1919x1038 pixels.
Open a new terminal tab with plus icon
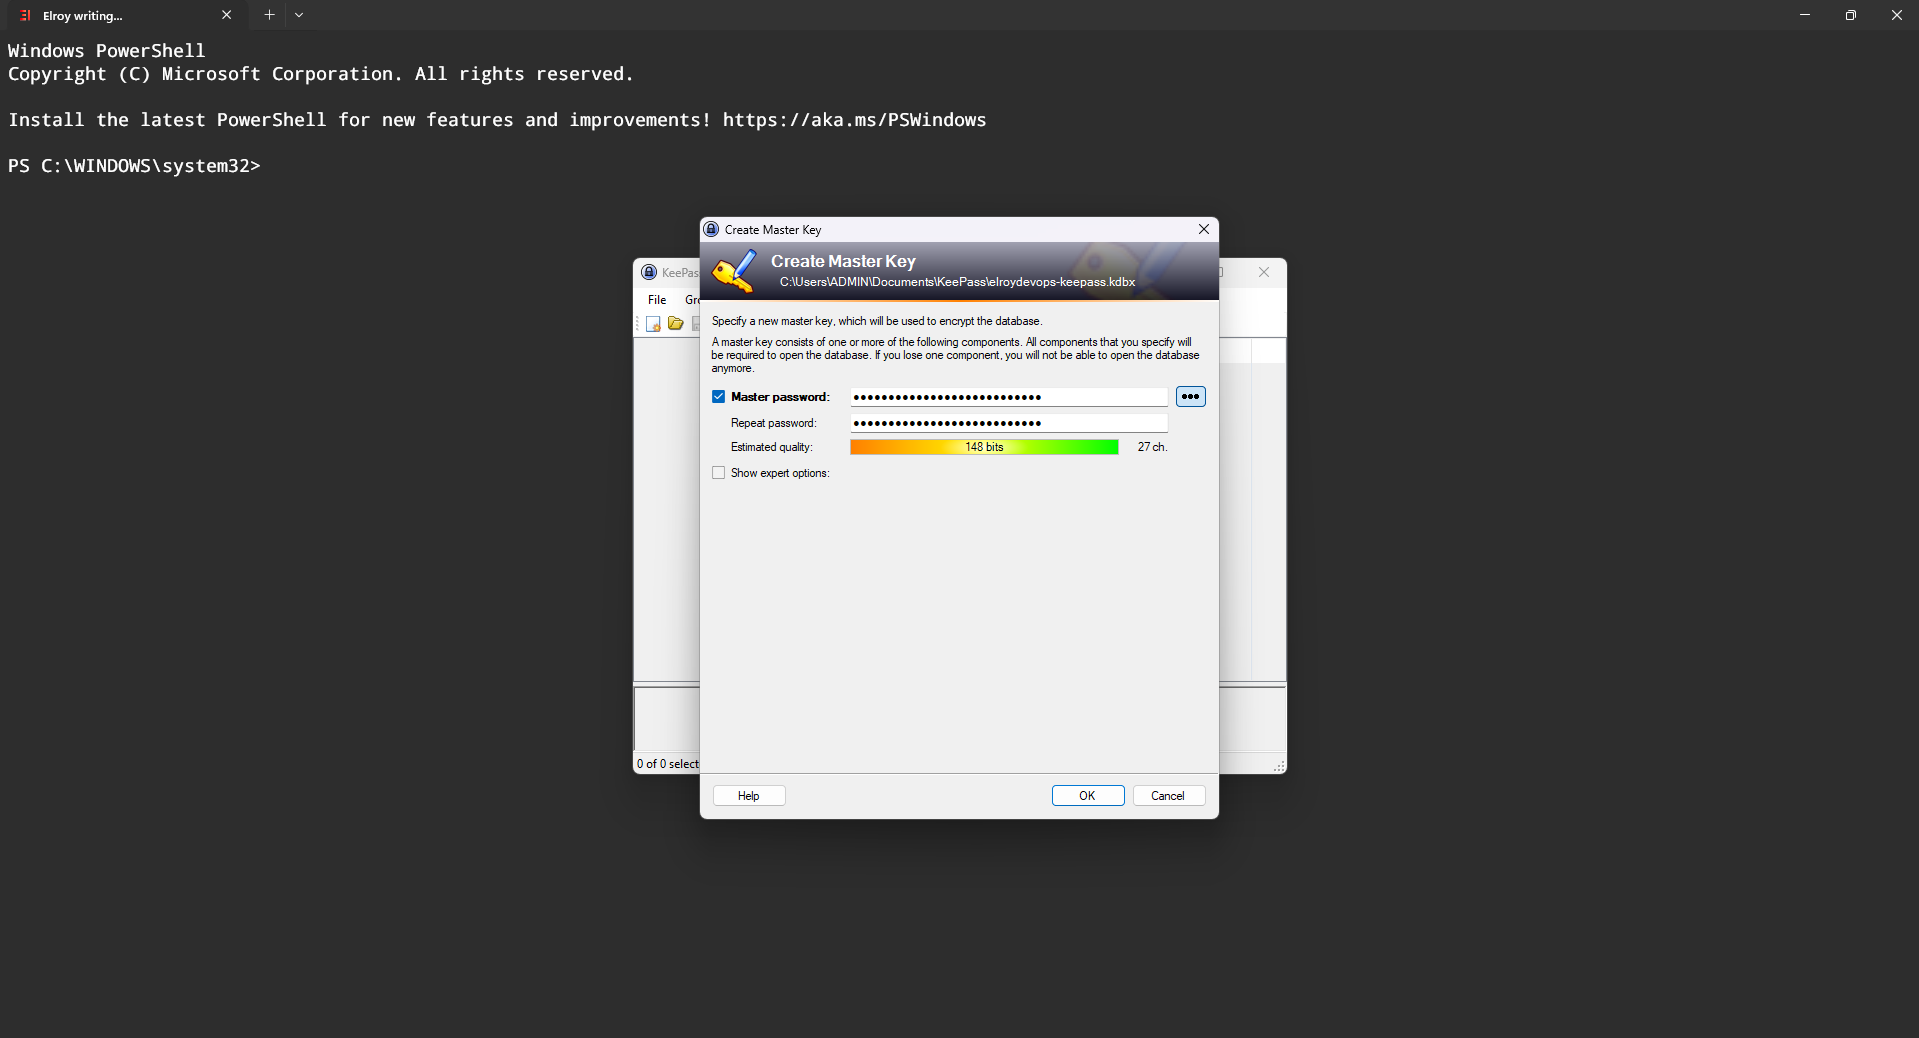pos(269,15)
